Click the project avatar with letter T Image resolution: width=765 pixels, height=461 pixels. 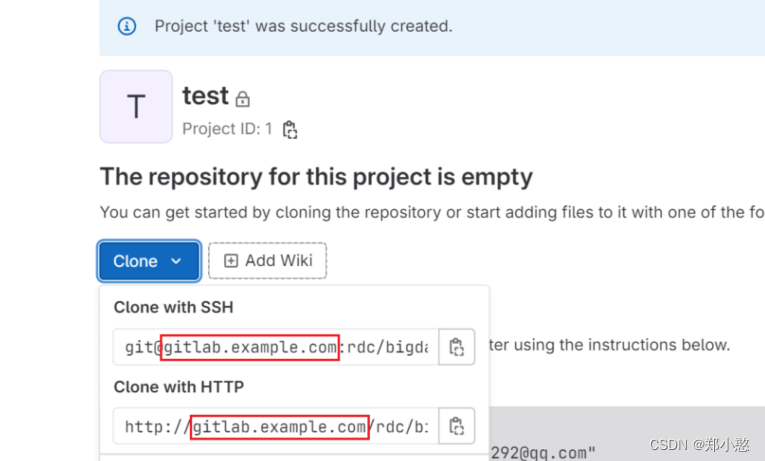point(136,106)
